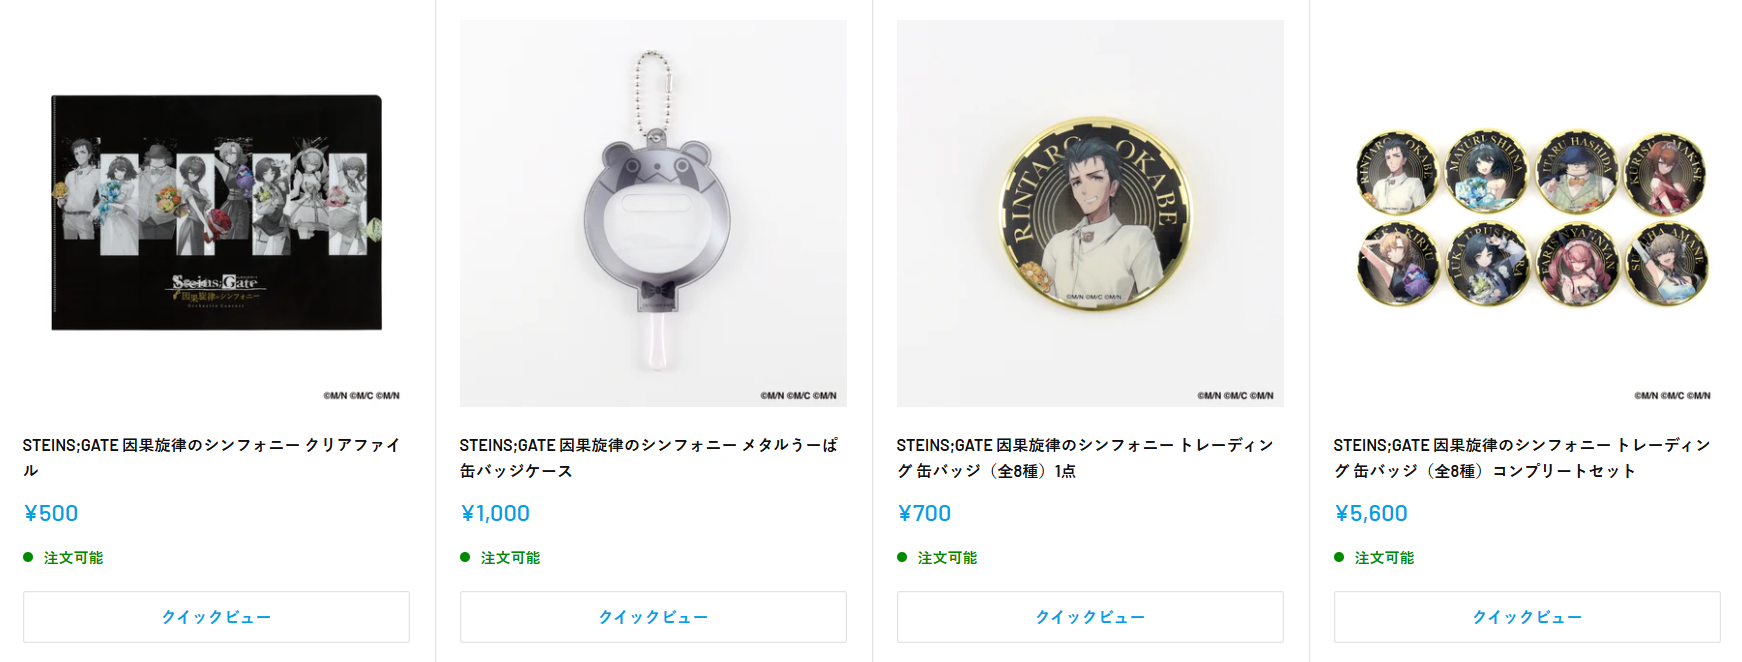Click クイックビュー for the ¥1,000 badge case

coord(653,617)
